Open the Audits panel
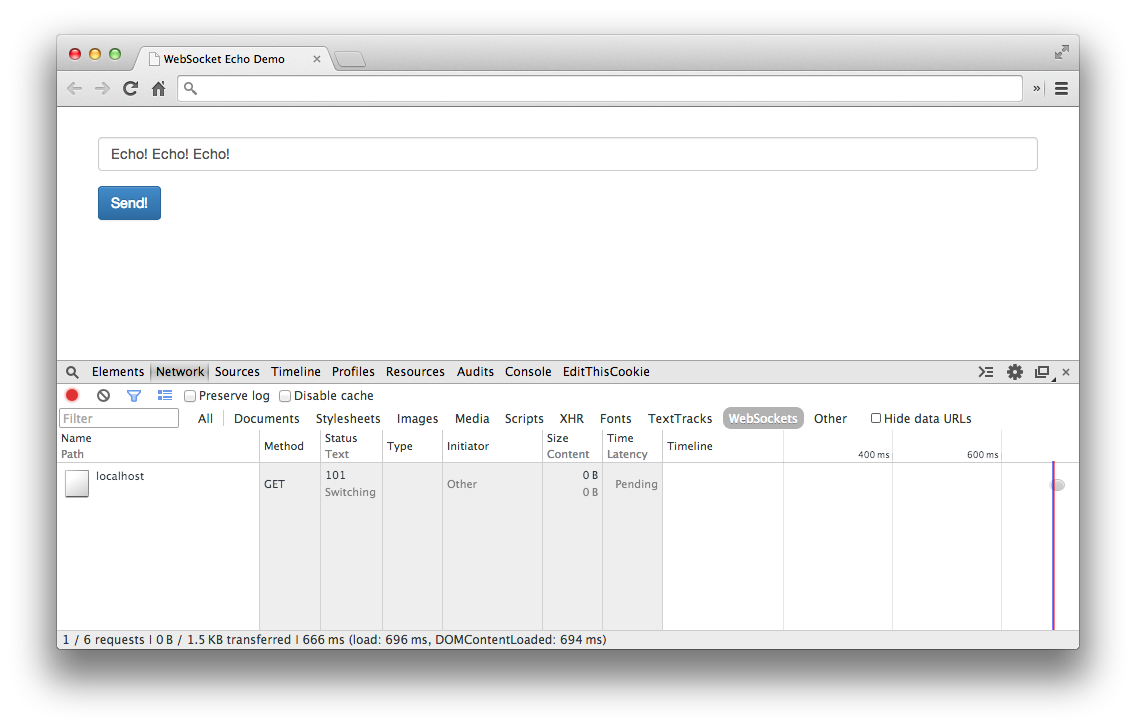The height and width of the screenshot is (728, 1136). point(475,372)
